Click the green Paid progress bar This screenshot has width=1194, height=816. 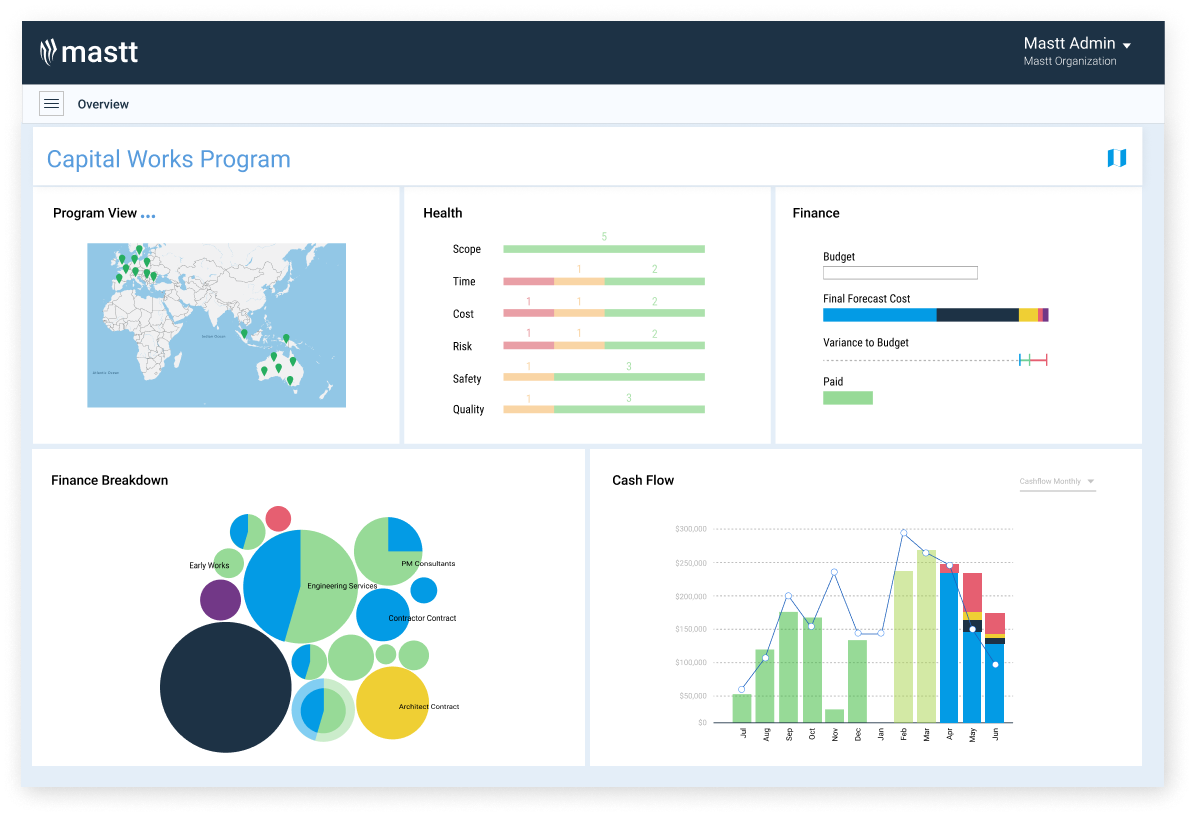point(847,397)
